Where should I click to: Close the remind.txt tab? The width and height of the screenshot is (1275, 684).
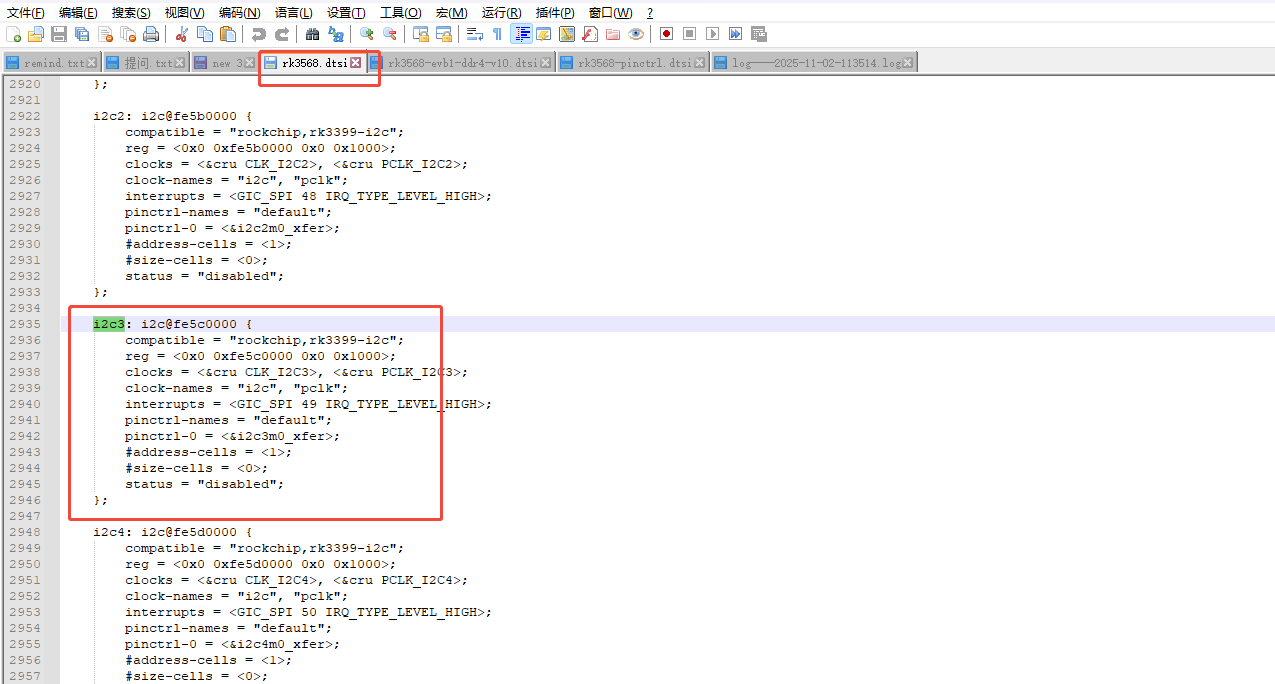coord(92,63)
